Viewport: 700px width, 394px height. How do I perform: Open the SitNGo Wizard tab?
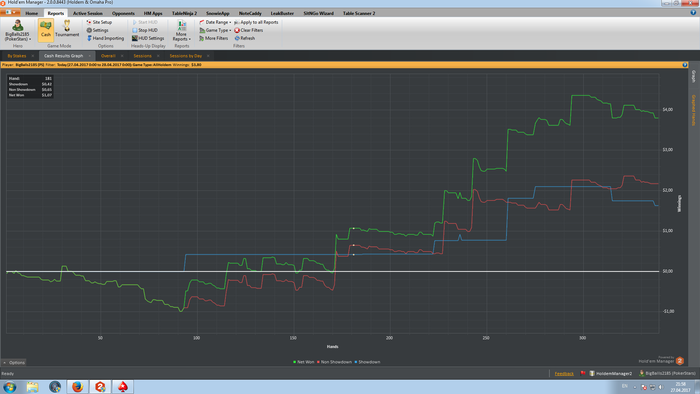tap(318, 13)
